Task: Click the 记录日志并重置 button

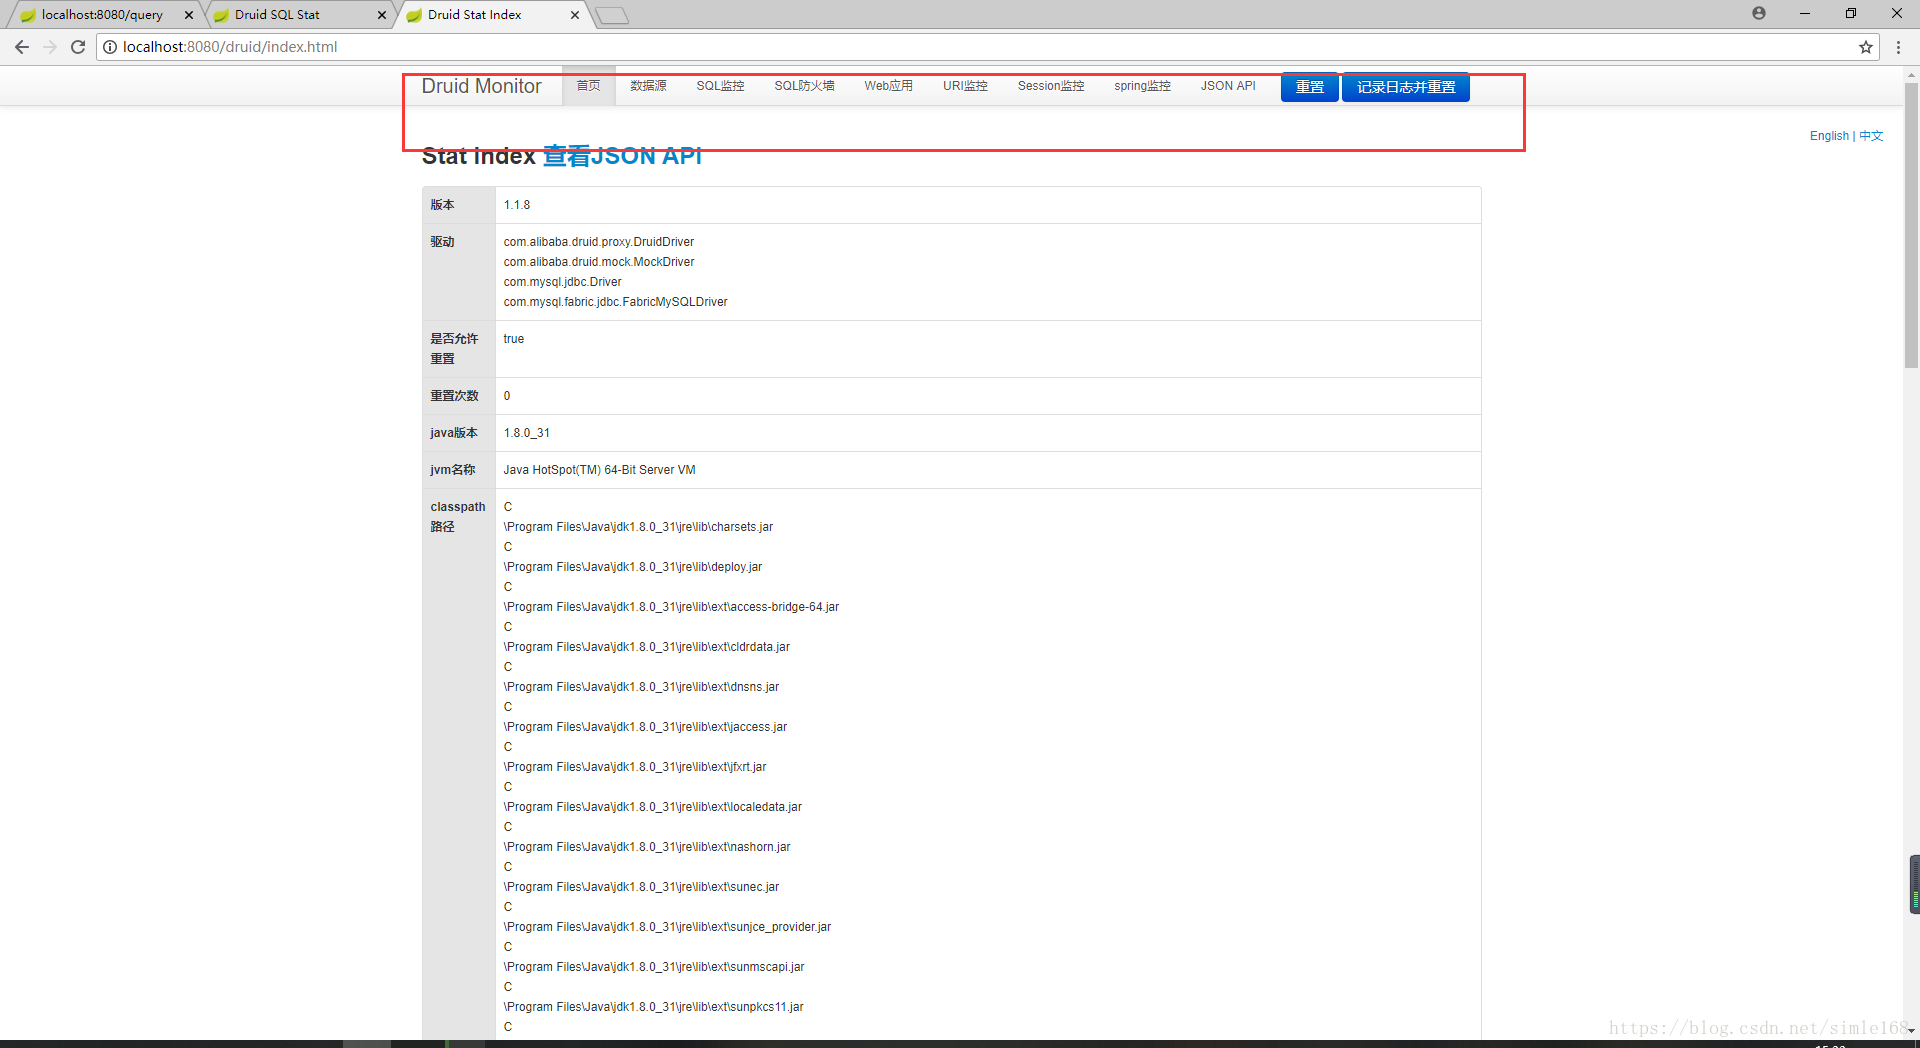Action: [x=1405, y=87]
